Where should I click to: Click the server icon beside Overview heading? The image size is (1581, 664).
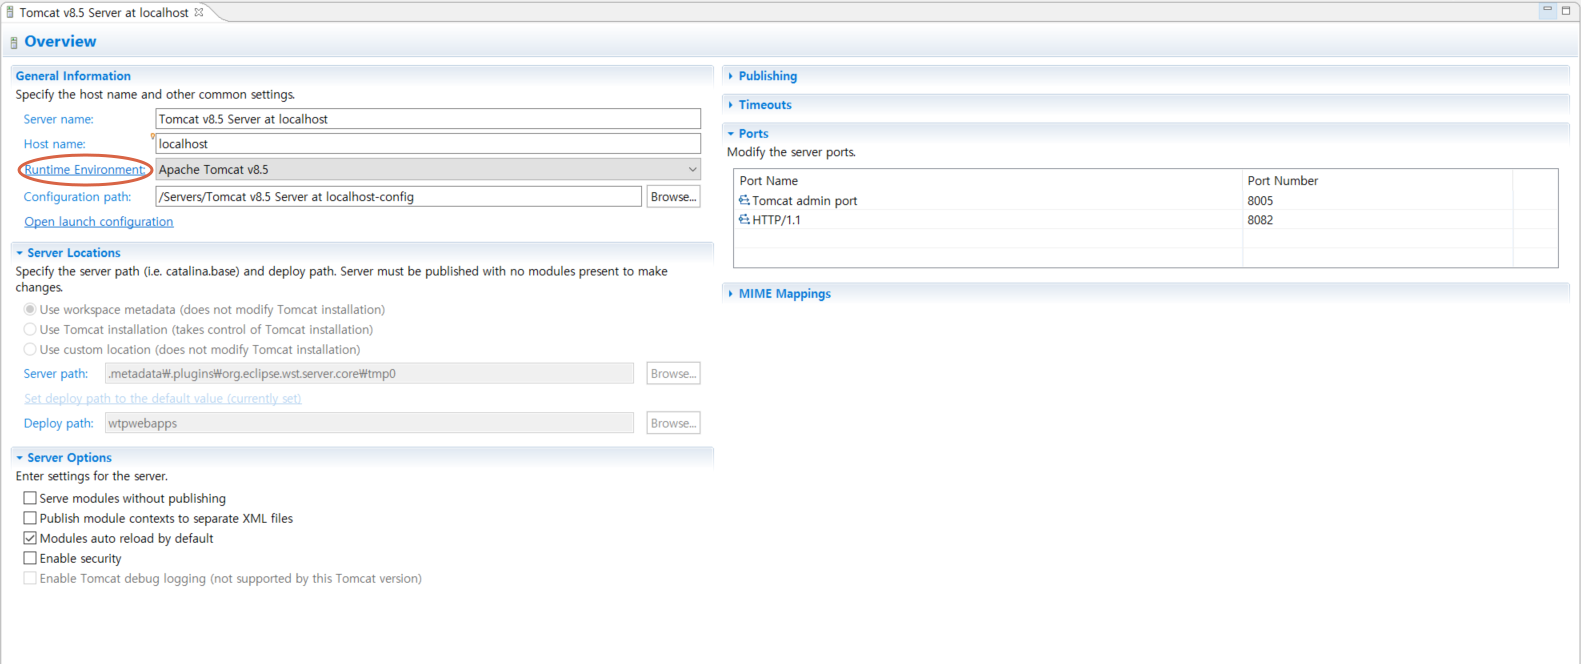point(14,42)
